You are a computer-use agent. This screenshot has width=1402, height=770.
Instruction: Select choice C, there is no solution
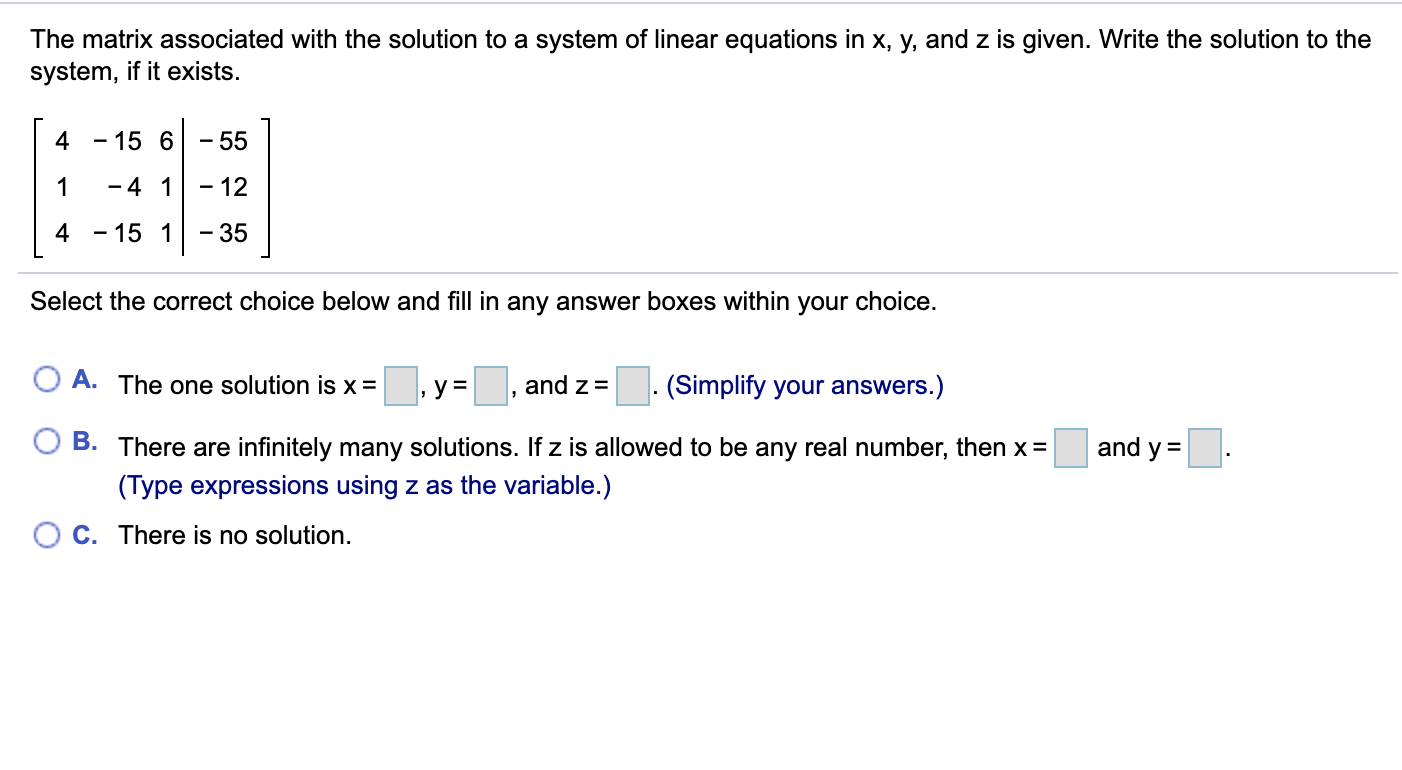(46, 535)
